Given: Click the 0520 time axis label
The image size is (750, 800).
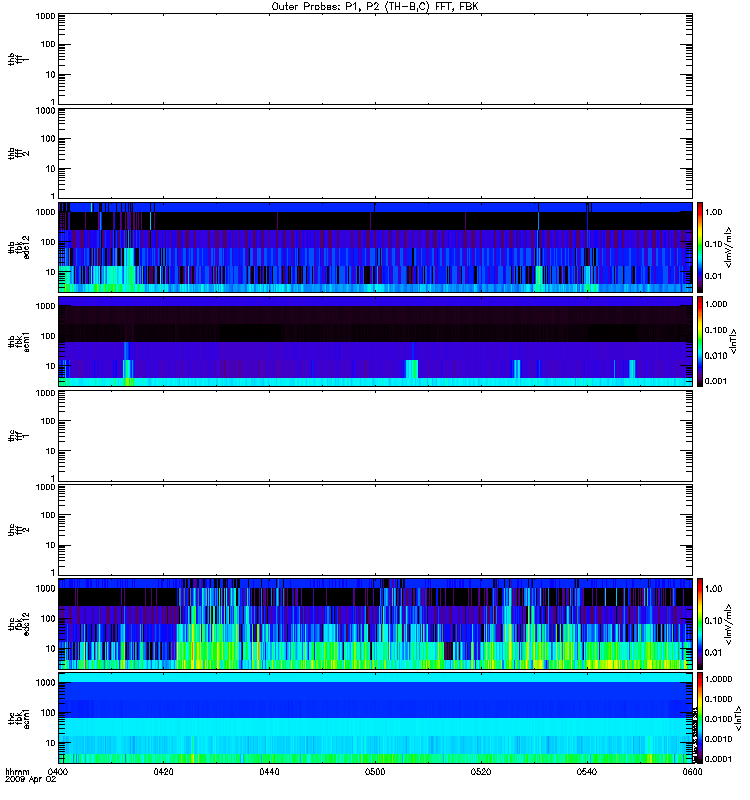Looking at the screenshot, I should click(481, 772).
